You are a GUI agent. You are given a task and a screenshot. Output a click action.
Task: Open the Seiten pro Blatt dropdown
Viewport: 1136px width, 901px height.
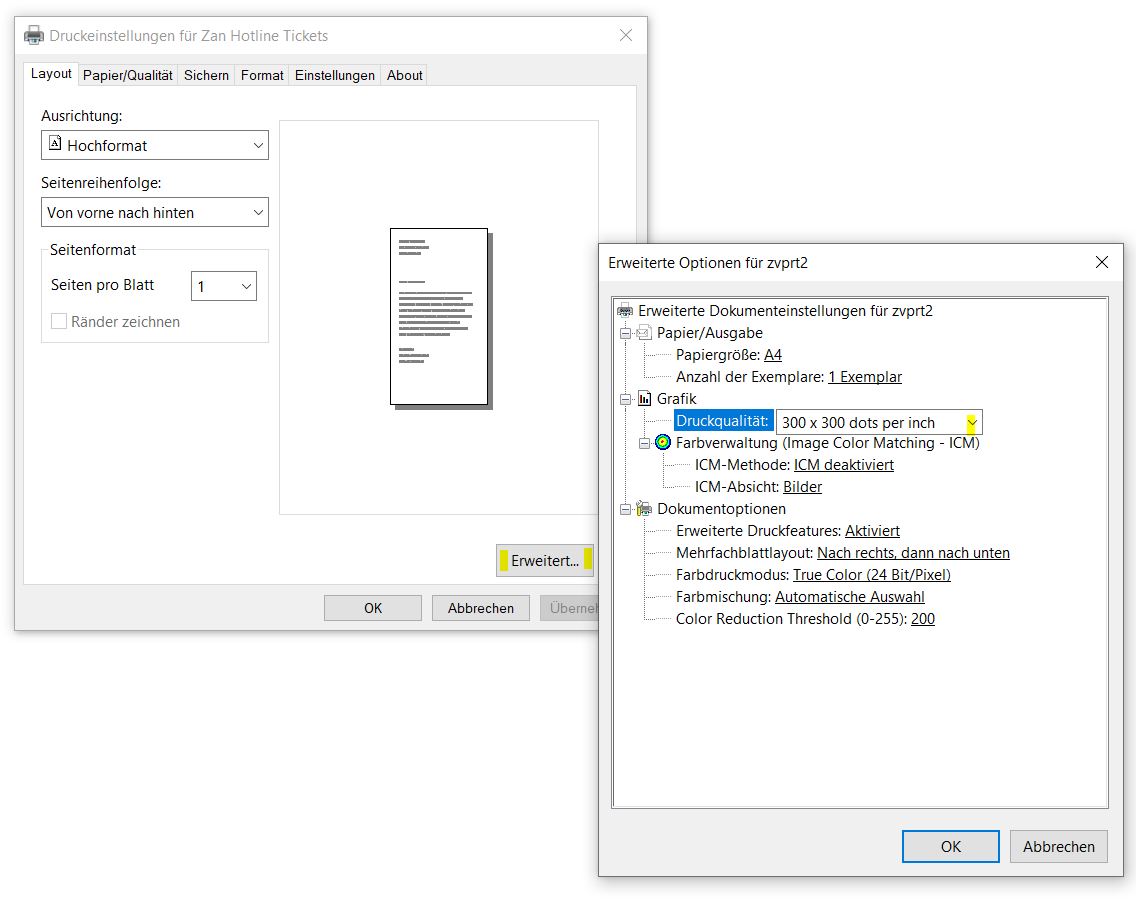tap(224, 286)
